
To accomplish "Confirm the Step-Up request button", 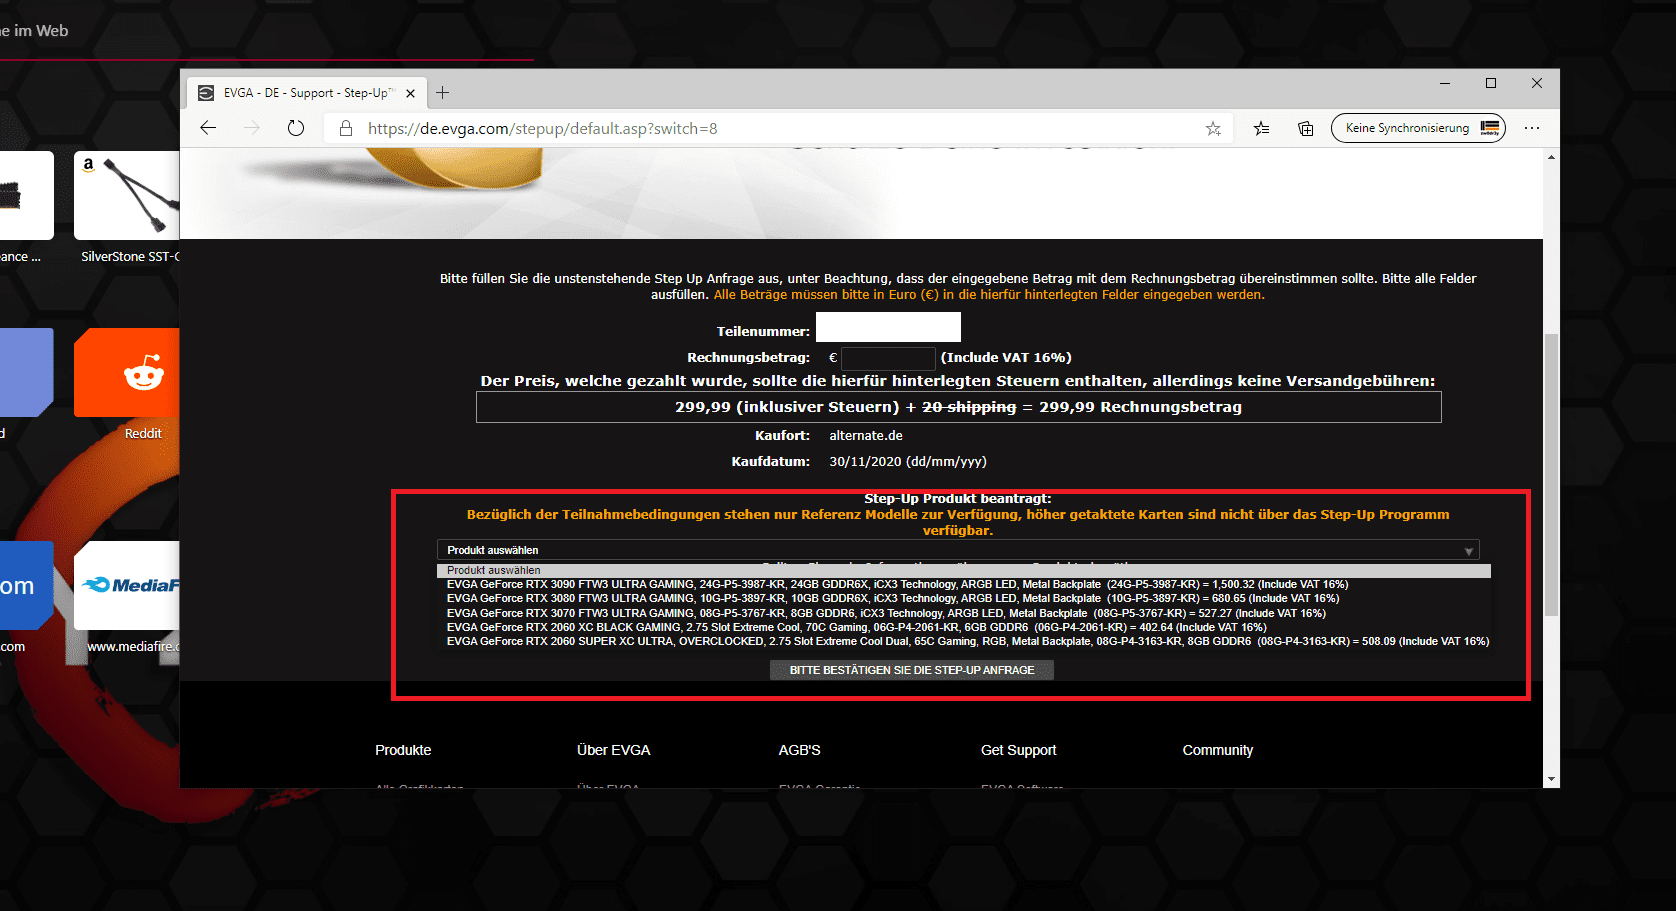I will pyautogui.click(x=912, y=670).
